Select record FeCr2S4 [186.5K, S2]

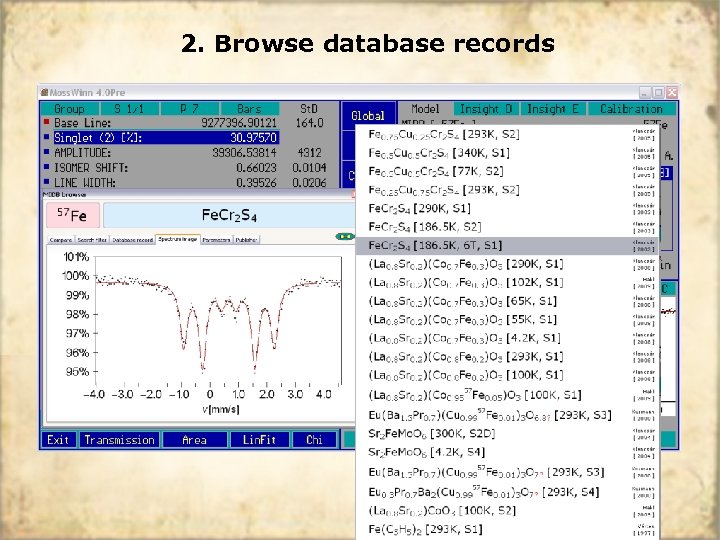(x=507, y=227)
